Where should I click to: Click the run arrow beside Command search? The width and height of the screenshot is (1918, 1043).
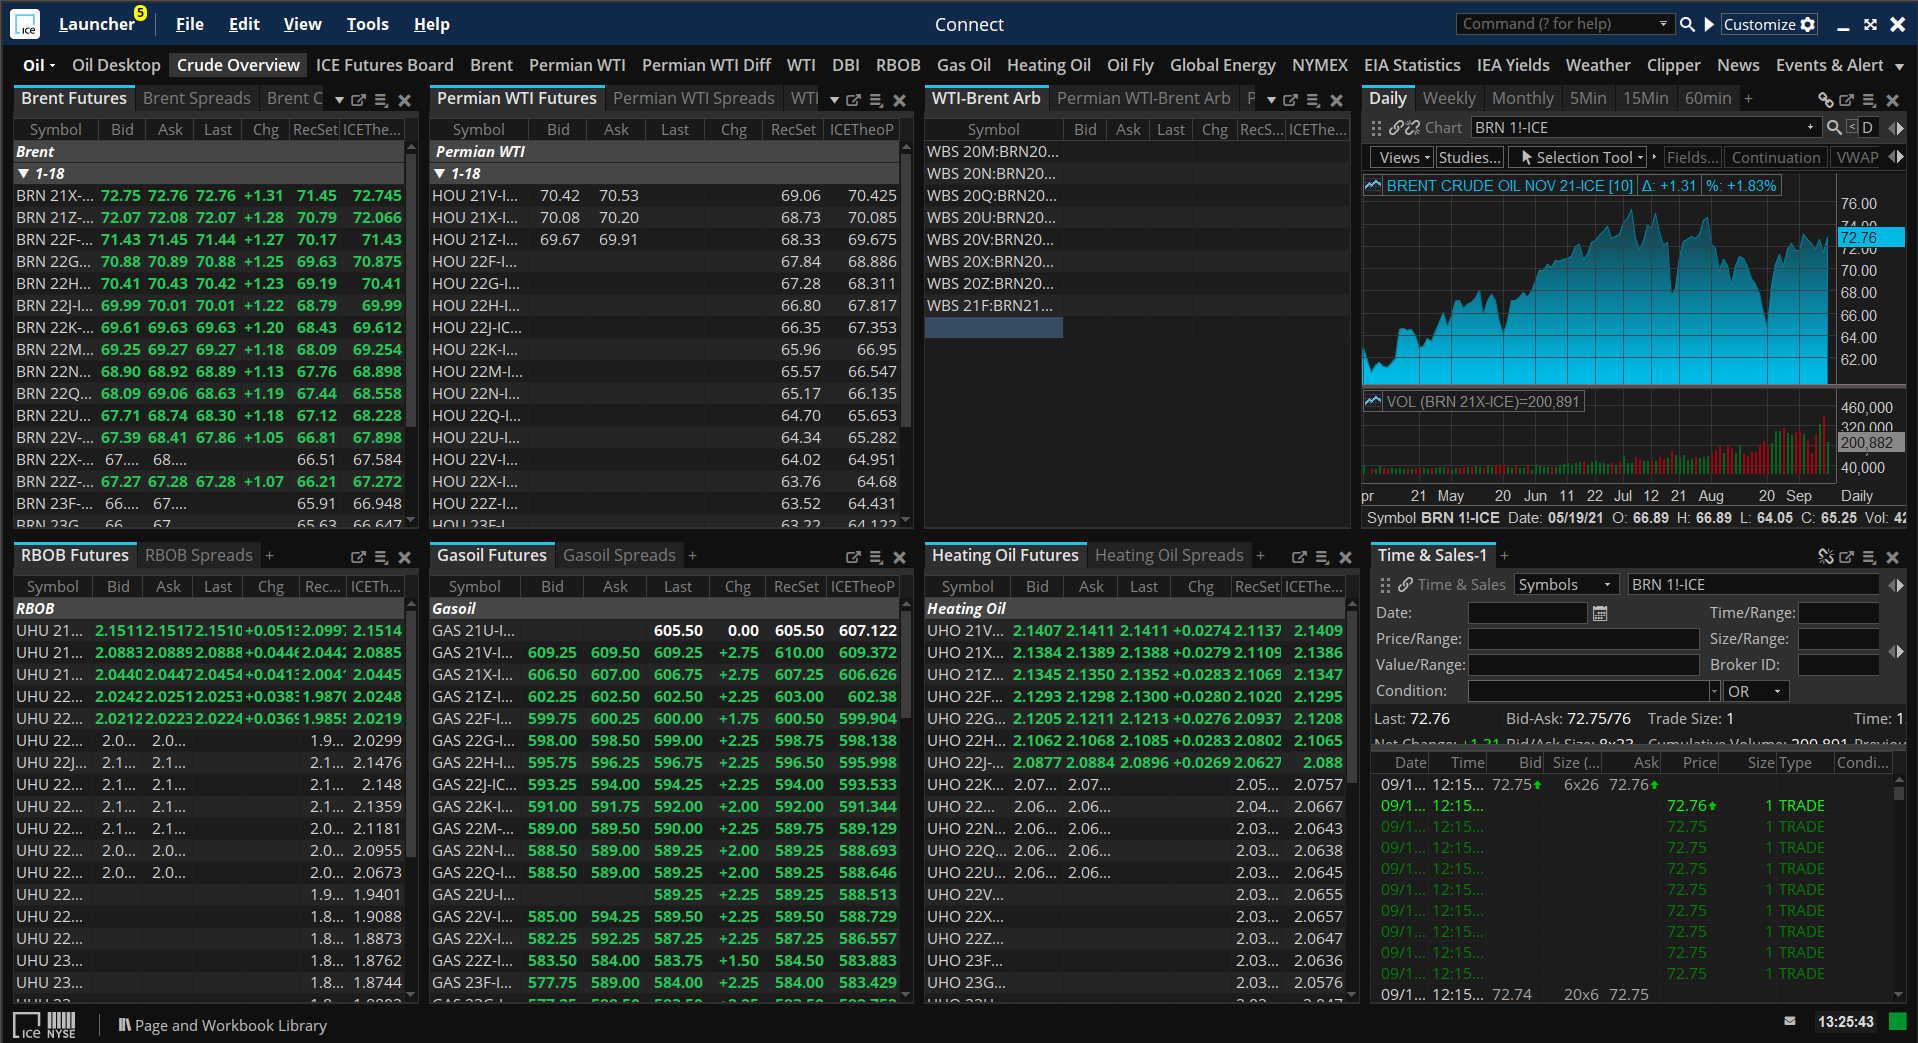coord(1709,24)
